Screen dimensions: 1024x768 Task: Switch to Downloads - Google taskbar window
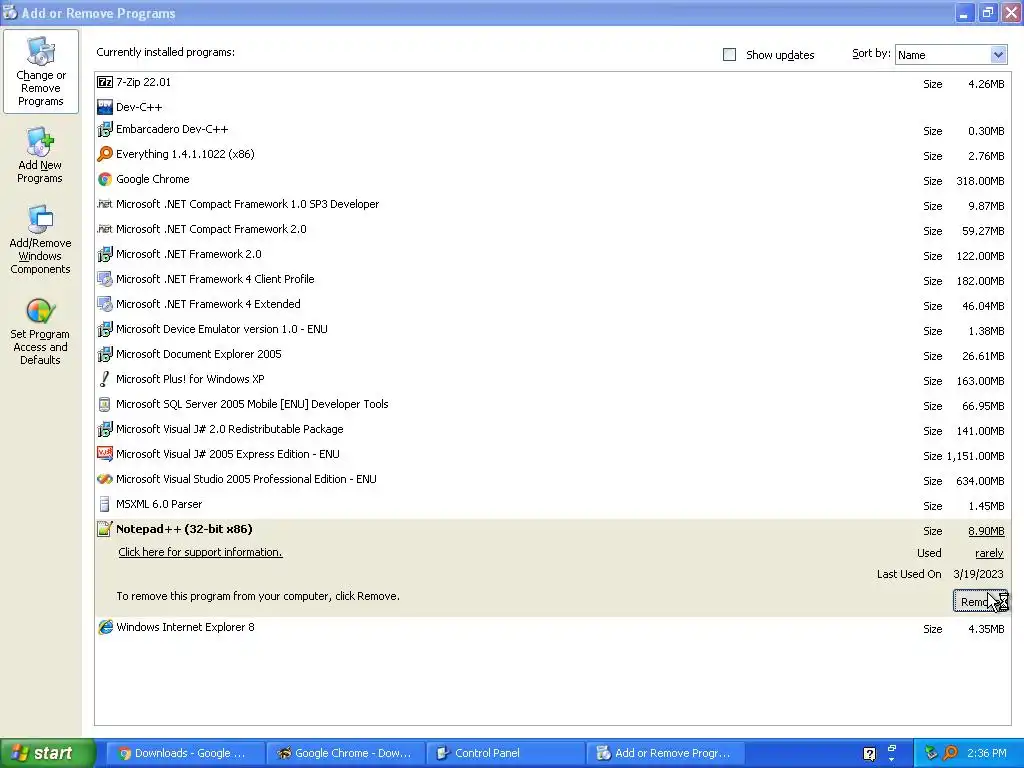pos(185,753)
